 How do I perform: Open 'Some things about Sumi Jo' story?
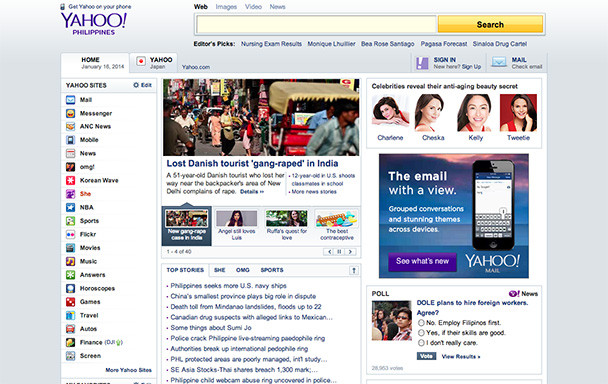(x=211, y=328)
